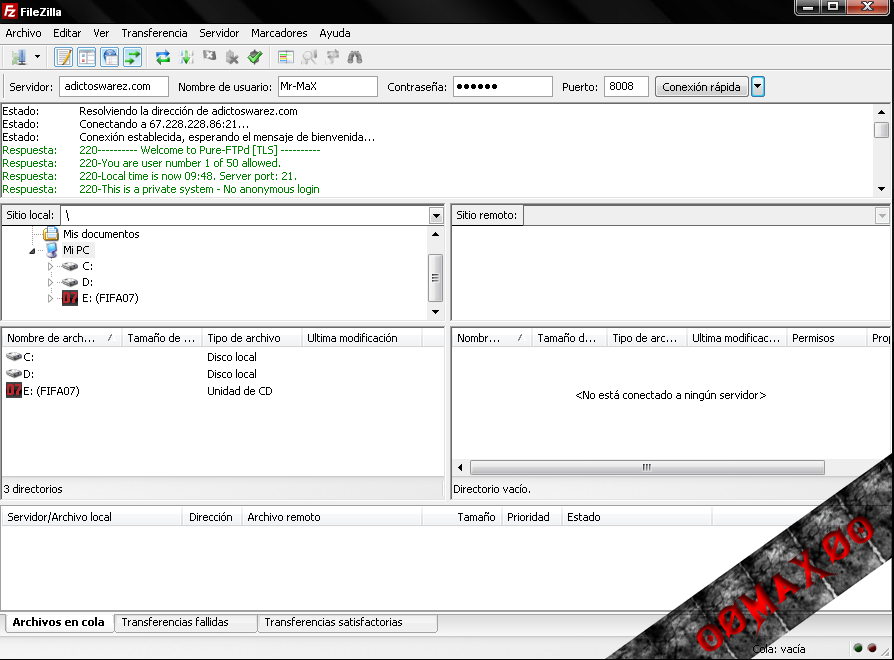Open the Transferencia menu
Image resolution: width=894 pixels, height=660 pixels.
tap(154, 33)
